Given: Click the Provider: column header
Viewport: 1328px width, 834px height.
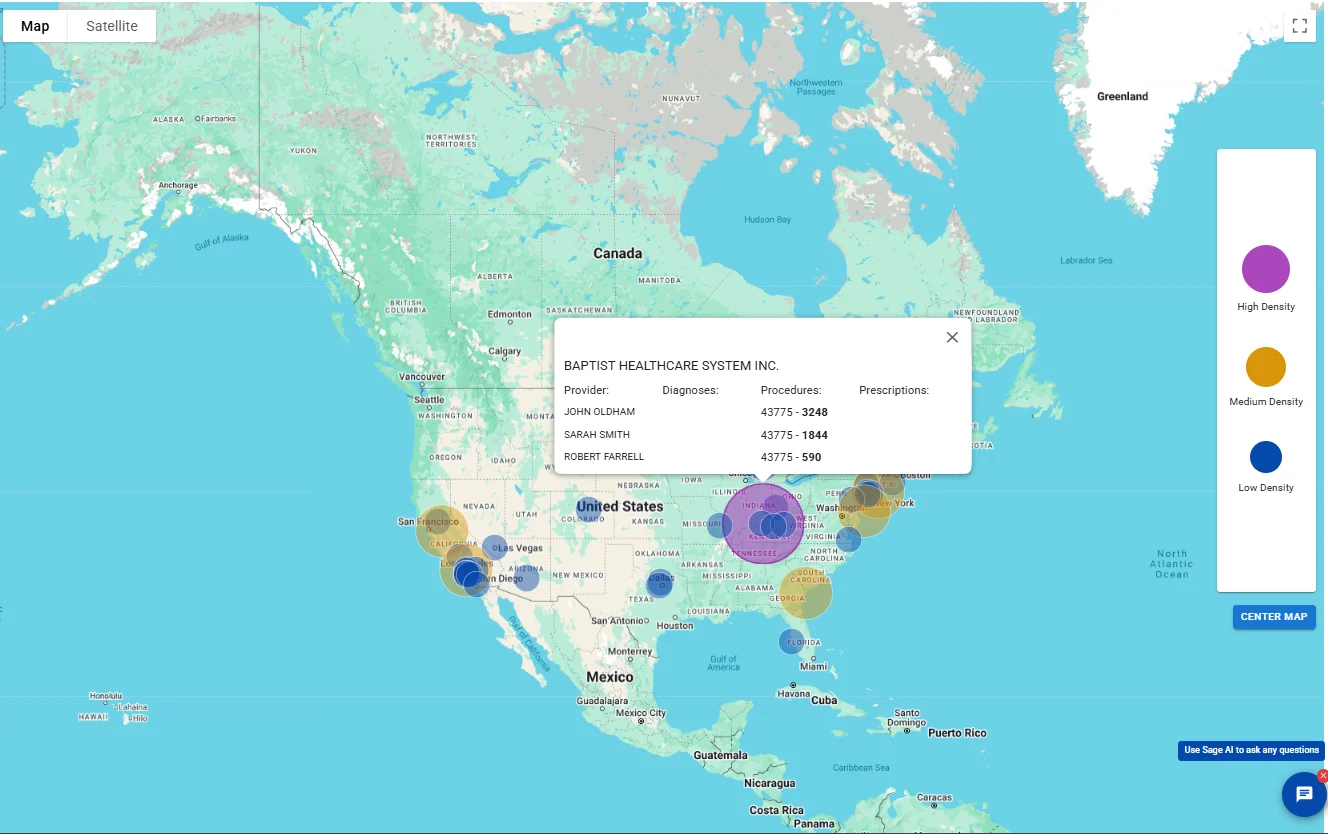Looking at the screenshot, I should (x=586, y=390).
